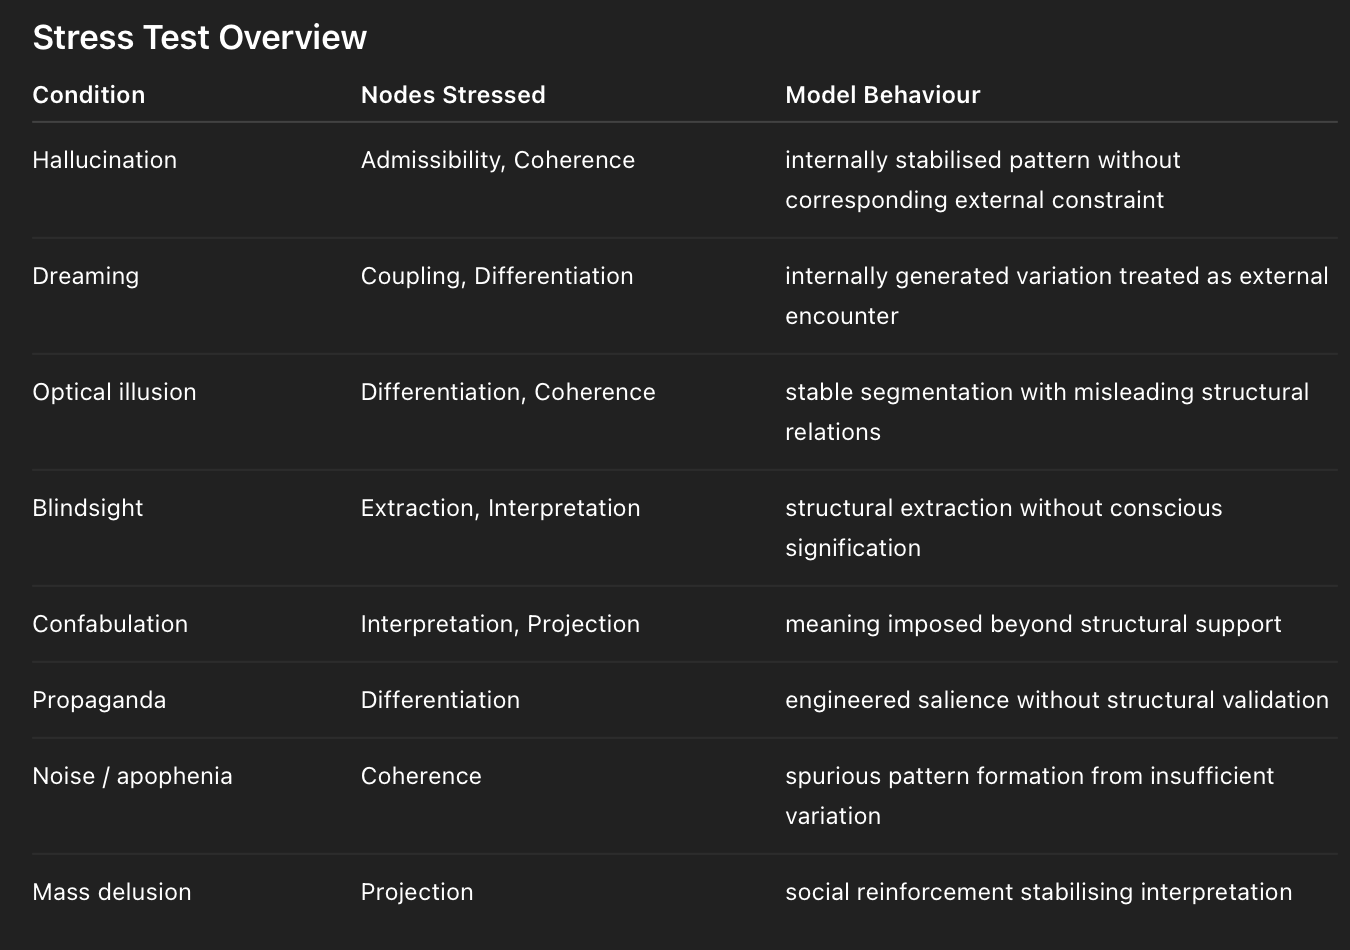This screenshot has height=950, width=1350.
Task: Click the Nodes Stressed column header
Action: [x=453, y=95]
